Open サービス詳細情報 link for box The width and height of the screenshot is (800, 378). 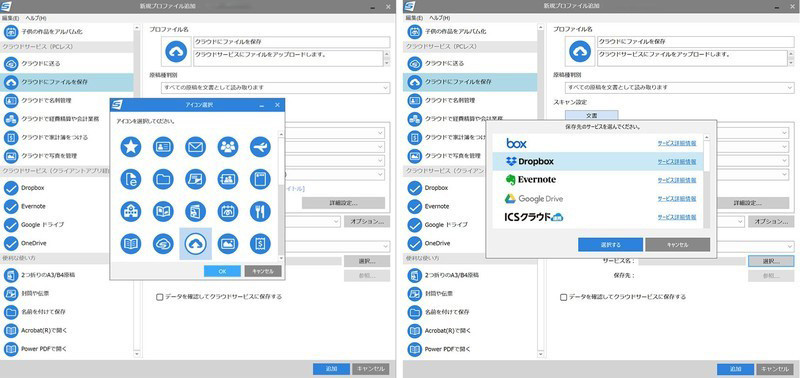point(677,143)
